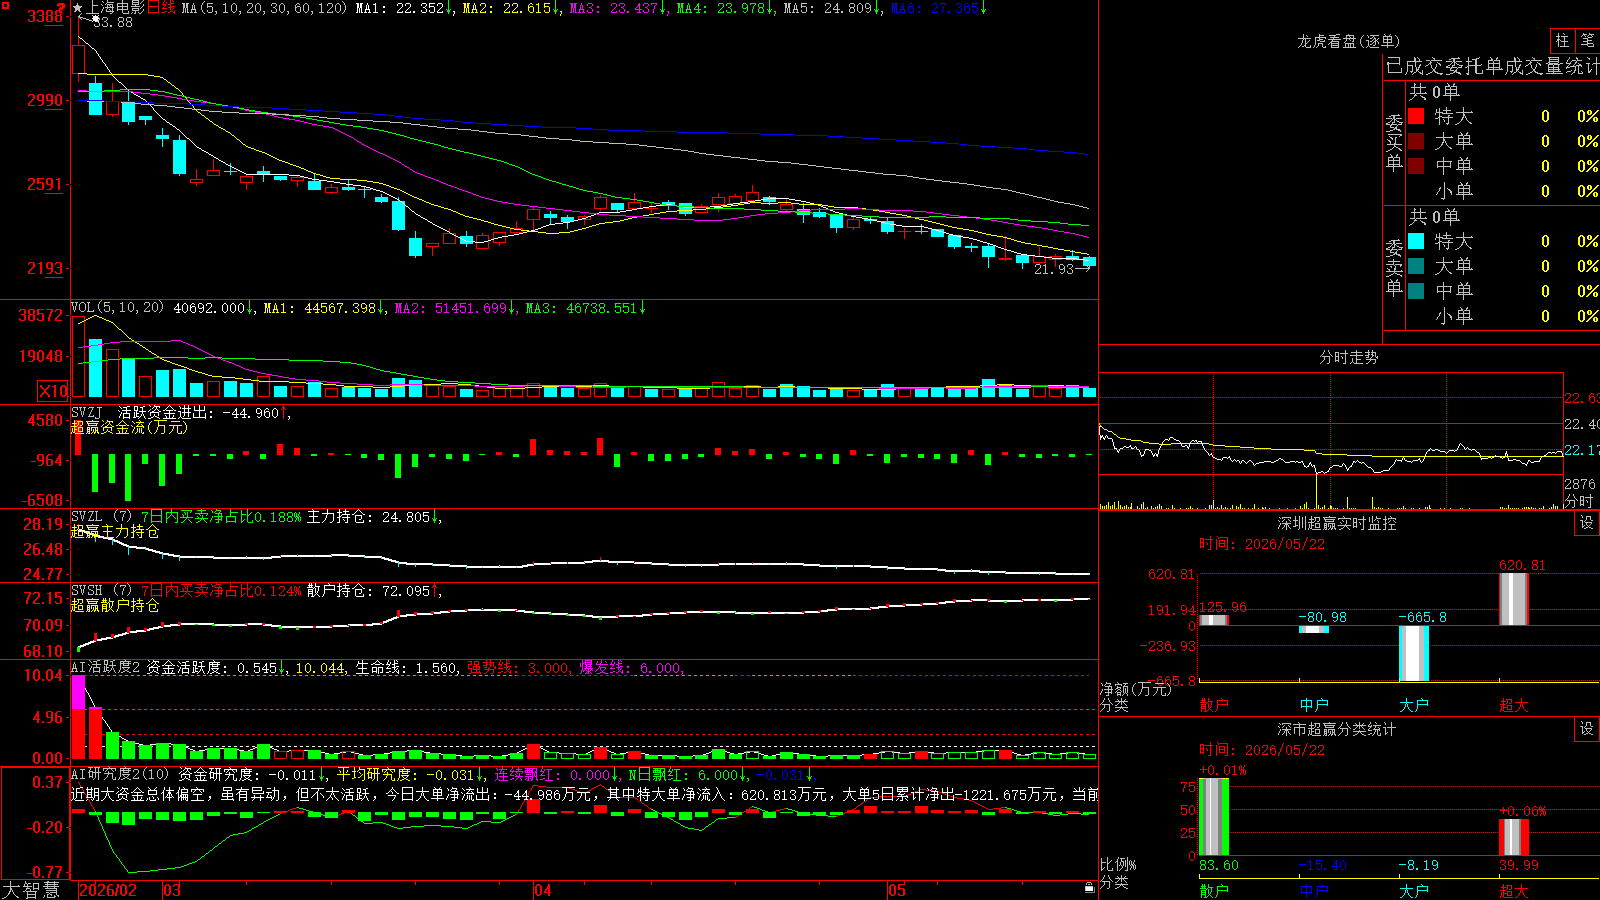
Task: Open 设 settings for 深市超赢分类统计
Action: point(1587,729)
